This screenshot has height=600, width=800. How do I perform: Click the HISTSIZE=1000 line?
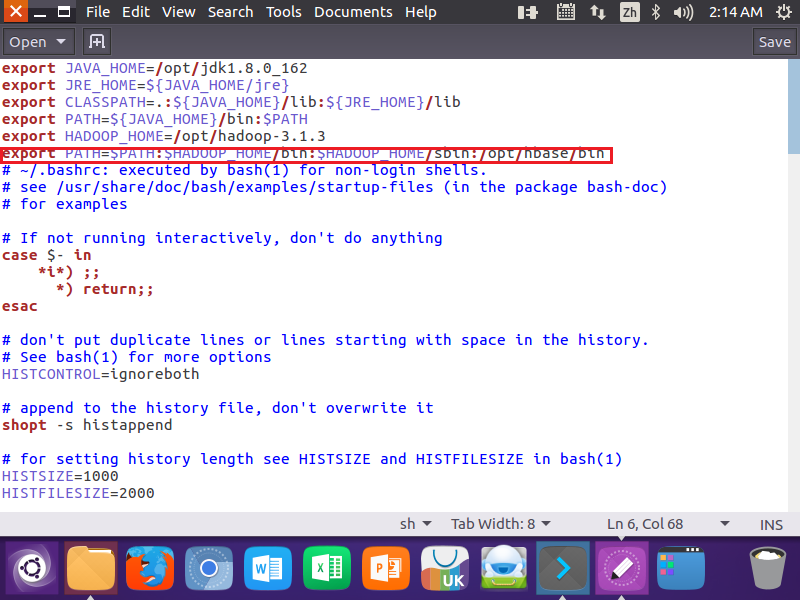point(60,476)
